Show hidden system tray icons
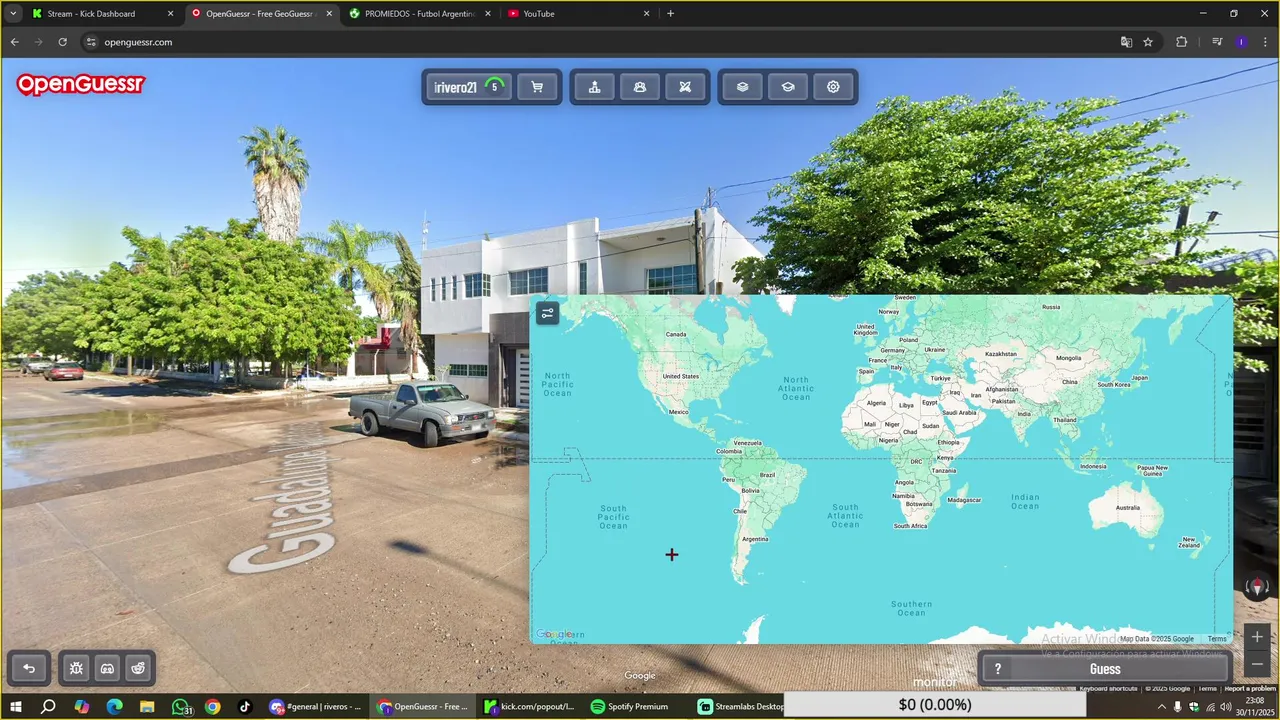The image size is (1280, 720). [1164, 707]
